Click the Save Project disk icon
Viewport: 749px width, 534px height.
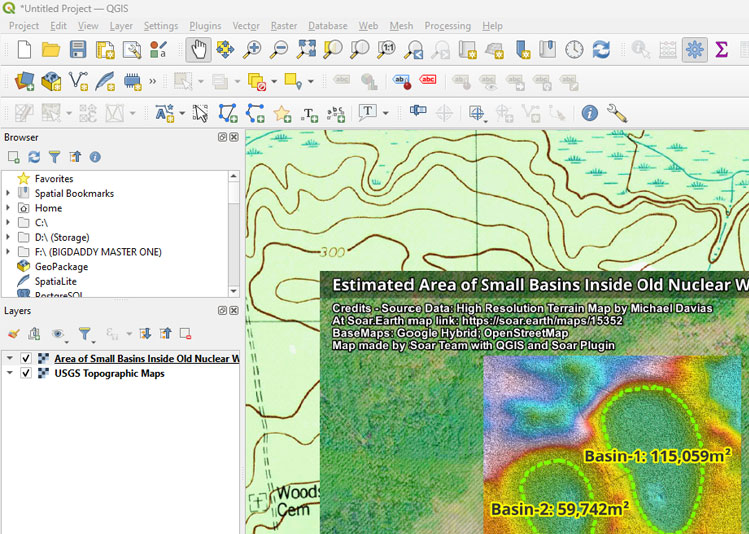pos(77,49)
